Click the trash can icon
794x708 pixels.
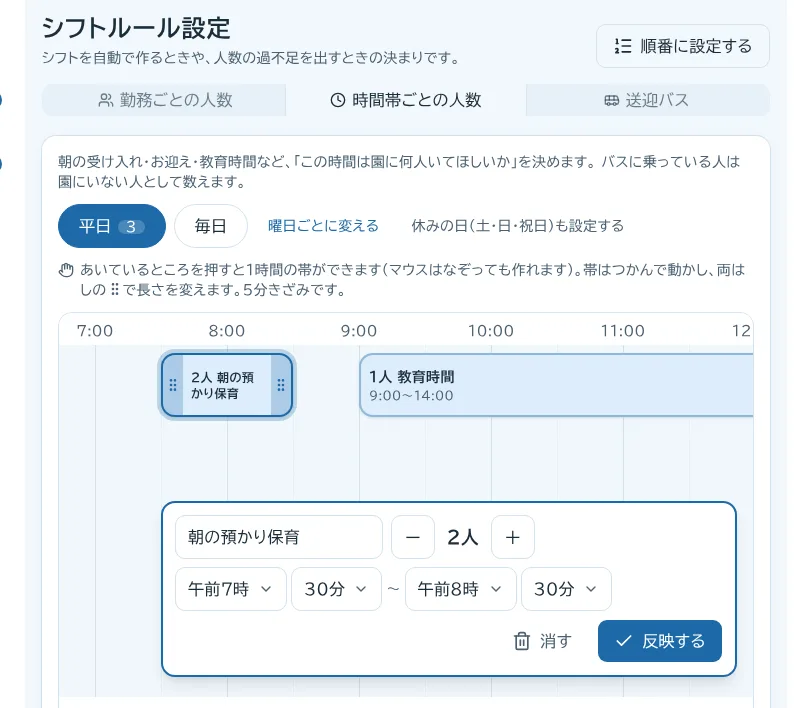pos(522,641)
